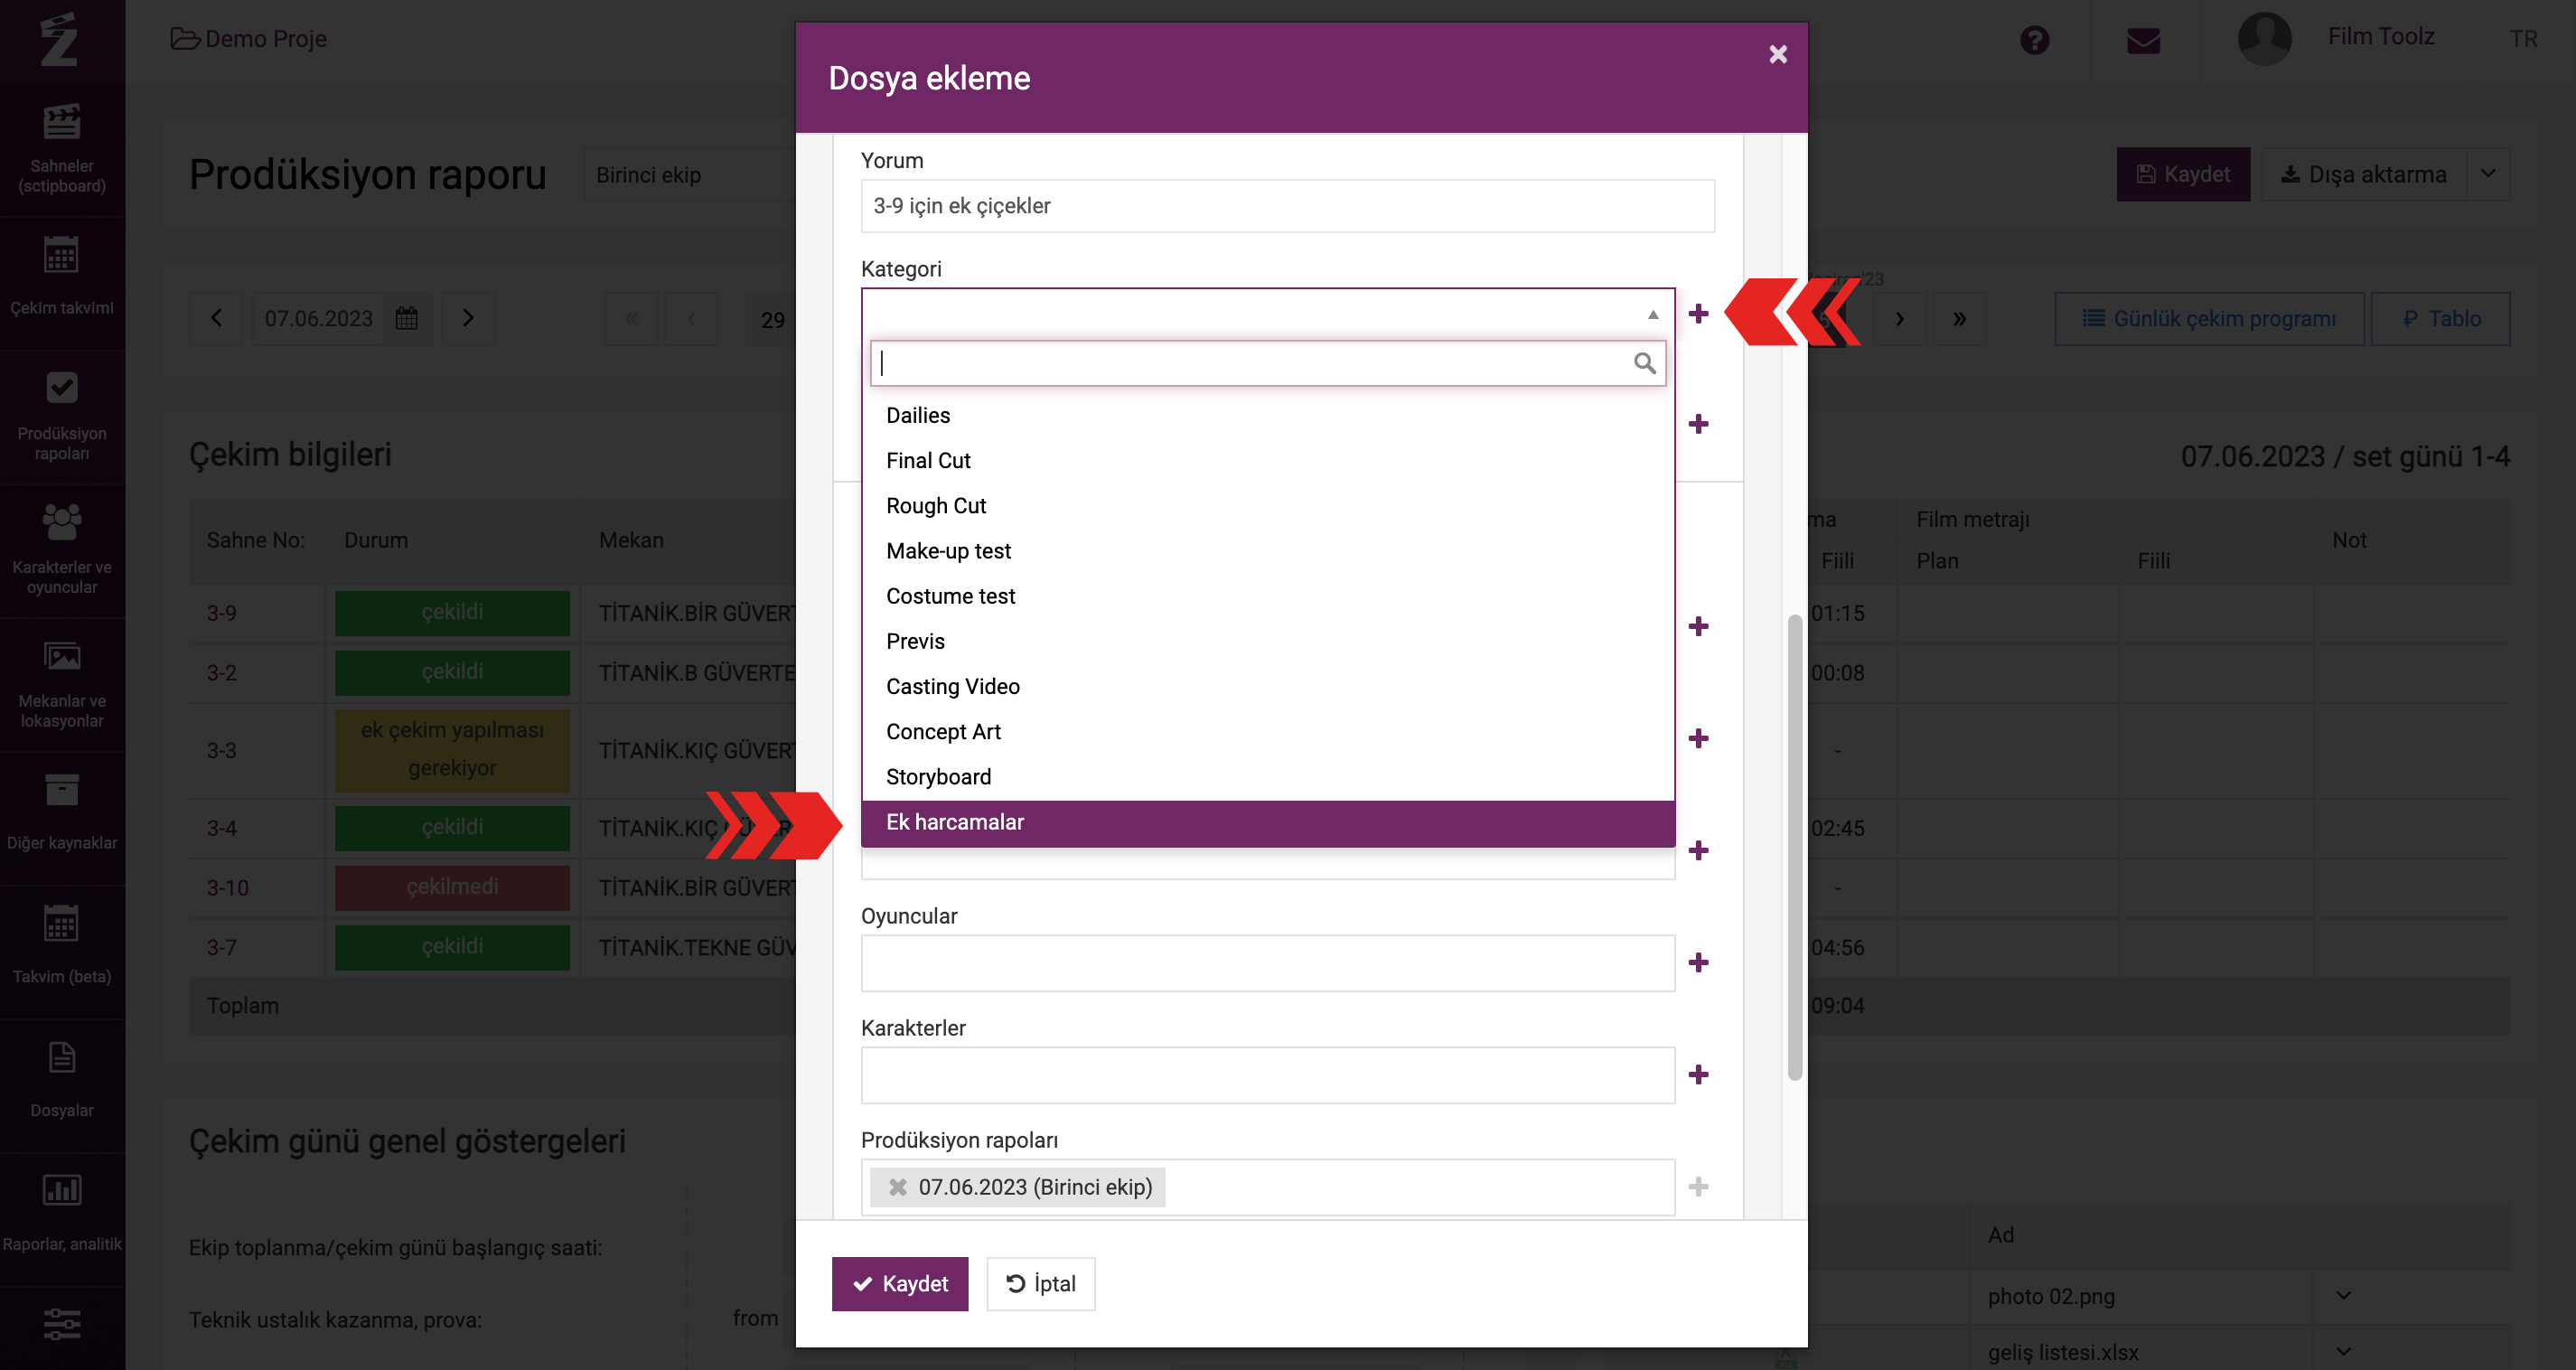
Task: Open Karakterler ve oyuncular in sidebar
Action: (x=62, y=550)
